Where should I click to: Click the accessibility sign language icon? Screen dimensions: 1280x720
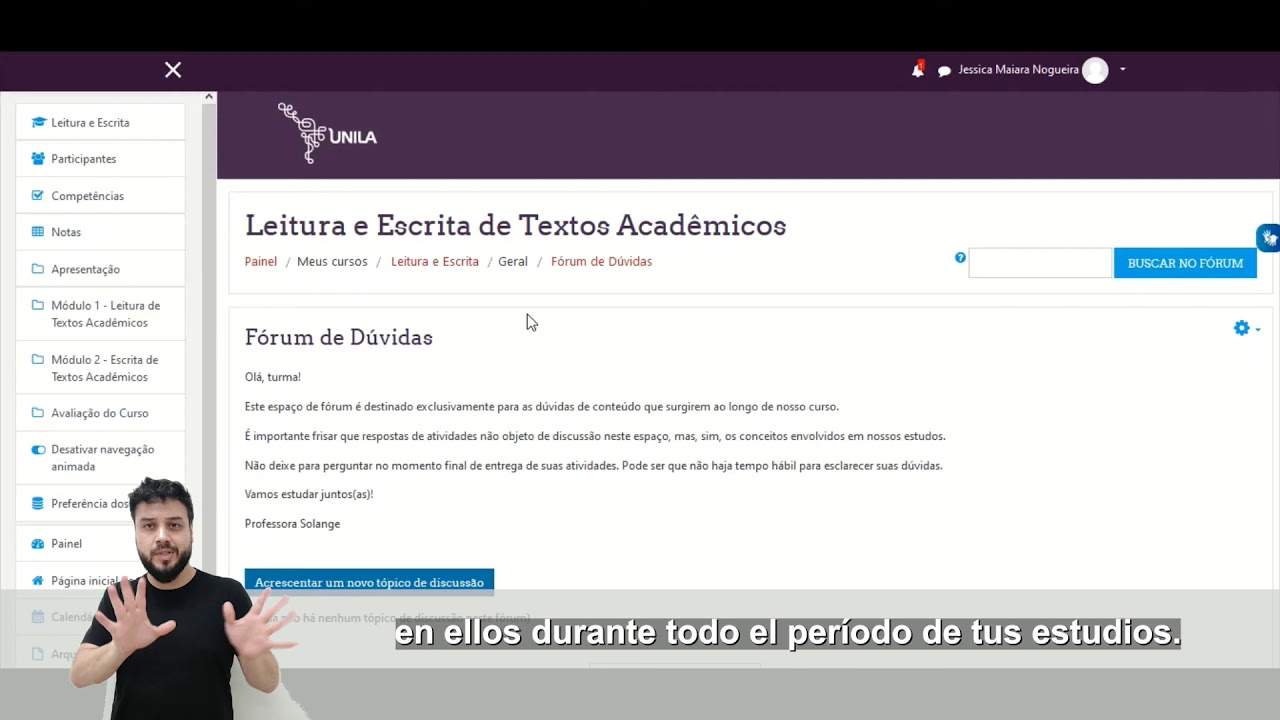[1268, 238]
